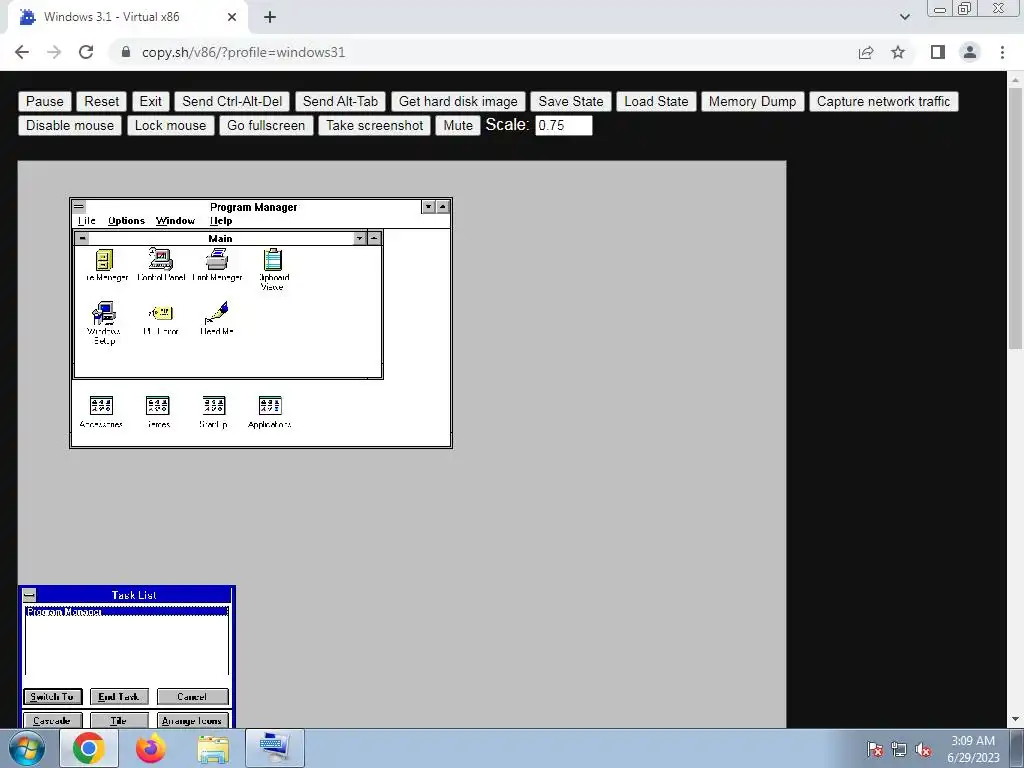Maximize Program Manager with up arrow
1024x768 pixels.
pyautogui.click(x=443, y=207)
